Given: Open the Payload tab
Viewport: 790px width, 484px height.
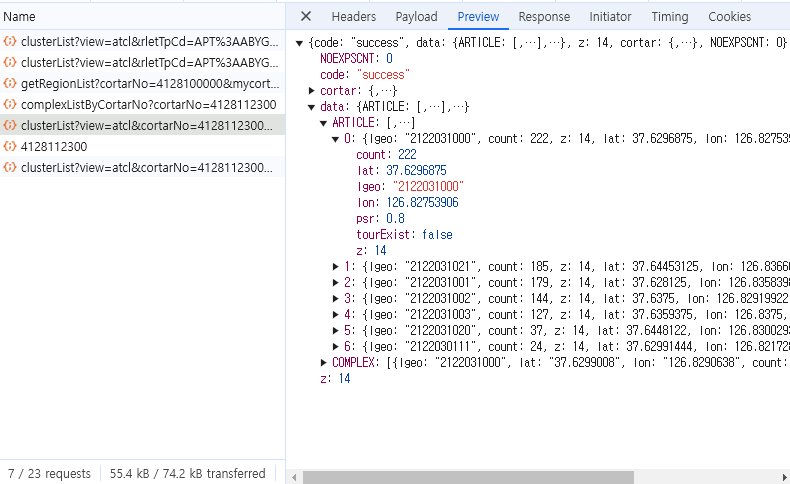Looking at the screenshot, I should [416, 17].
